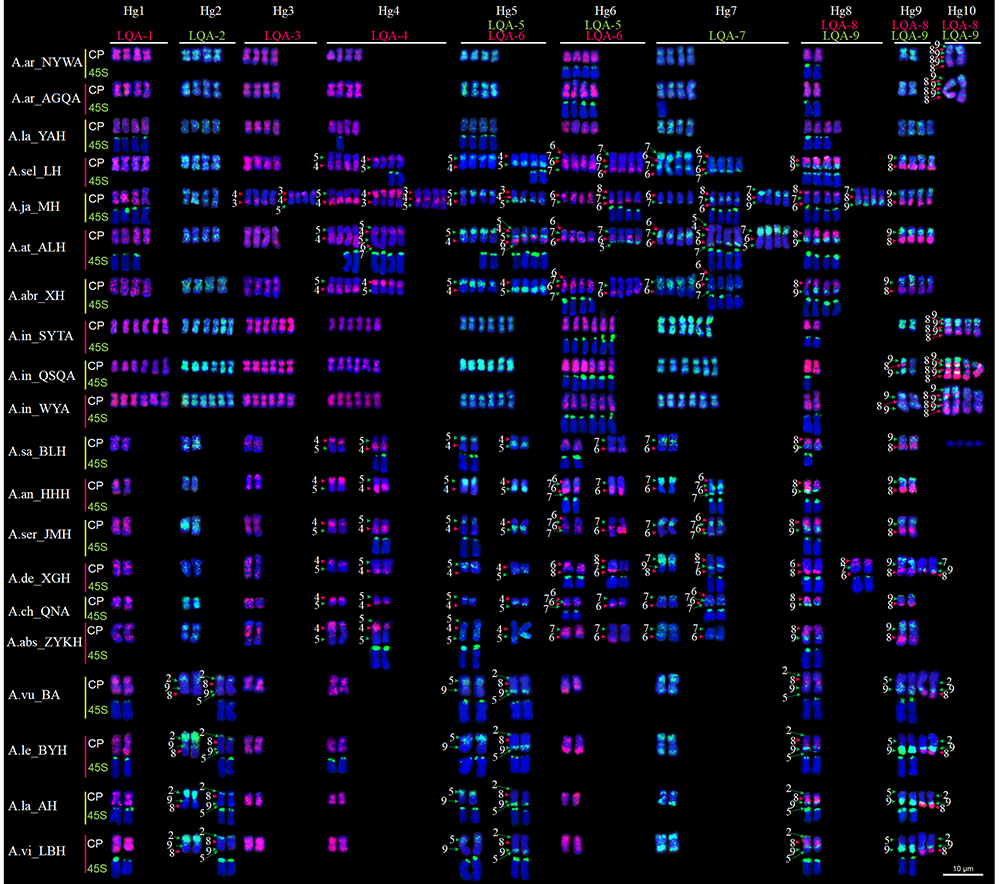Select the A.in_WYA row label
This screenshot has height=884, width=1000.
(x=39, y=409)
